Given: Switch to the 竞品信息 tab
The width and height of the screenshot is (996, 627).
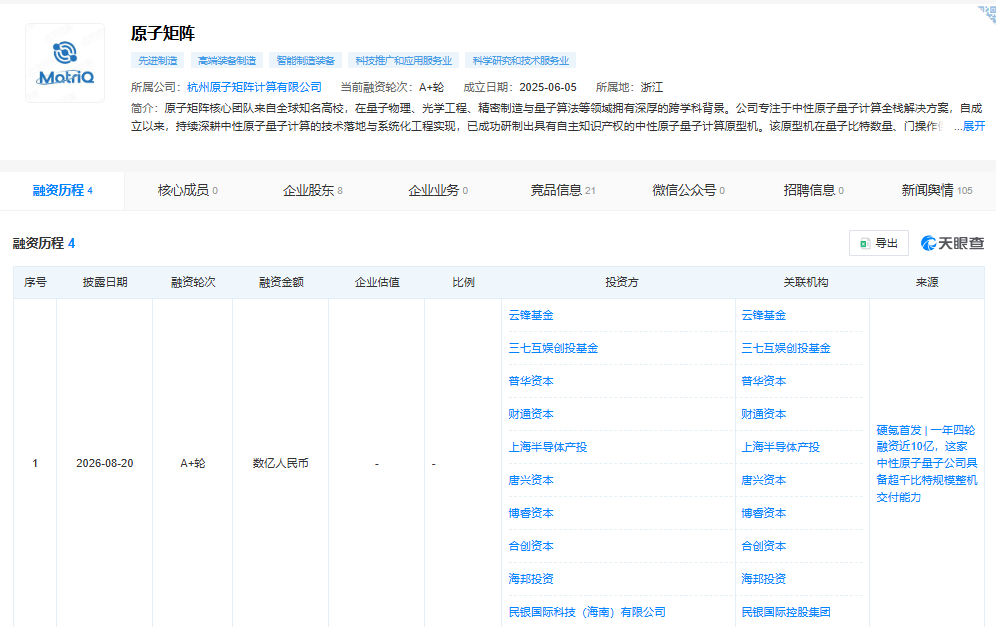Looking at the screenshot, I should point(563,190).
